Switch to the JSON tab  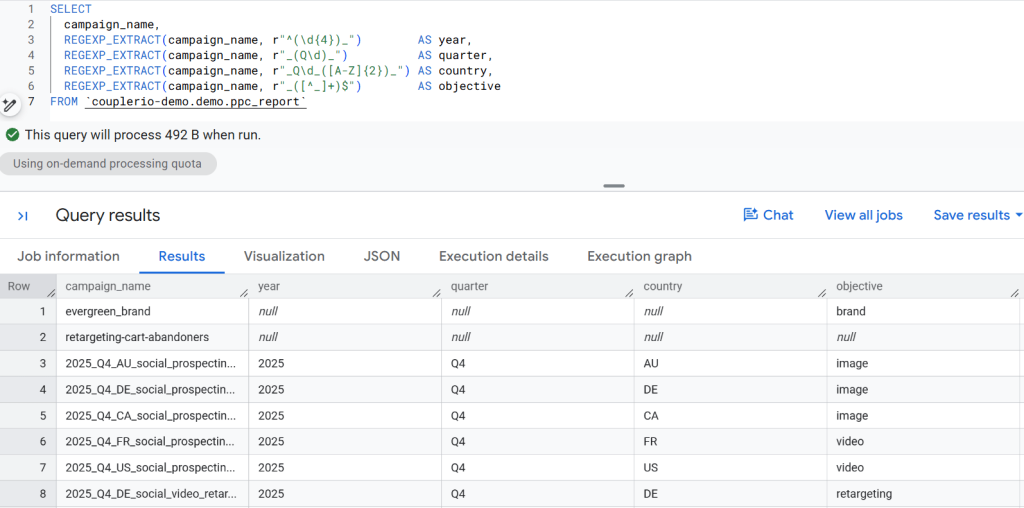(x=382, y=257)
